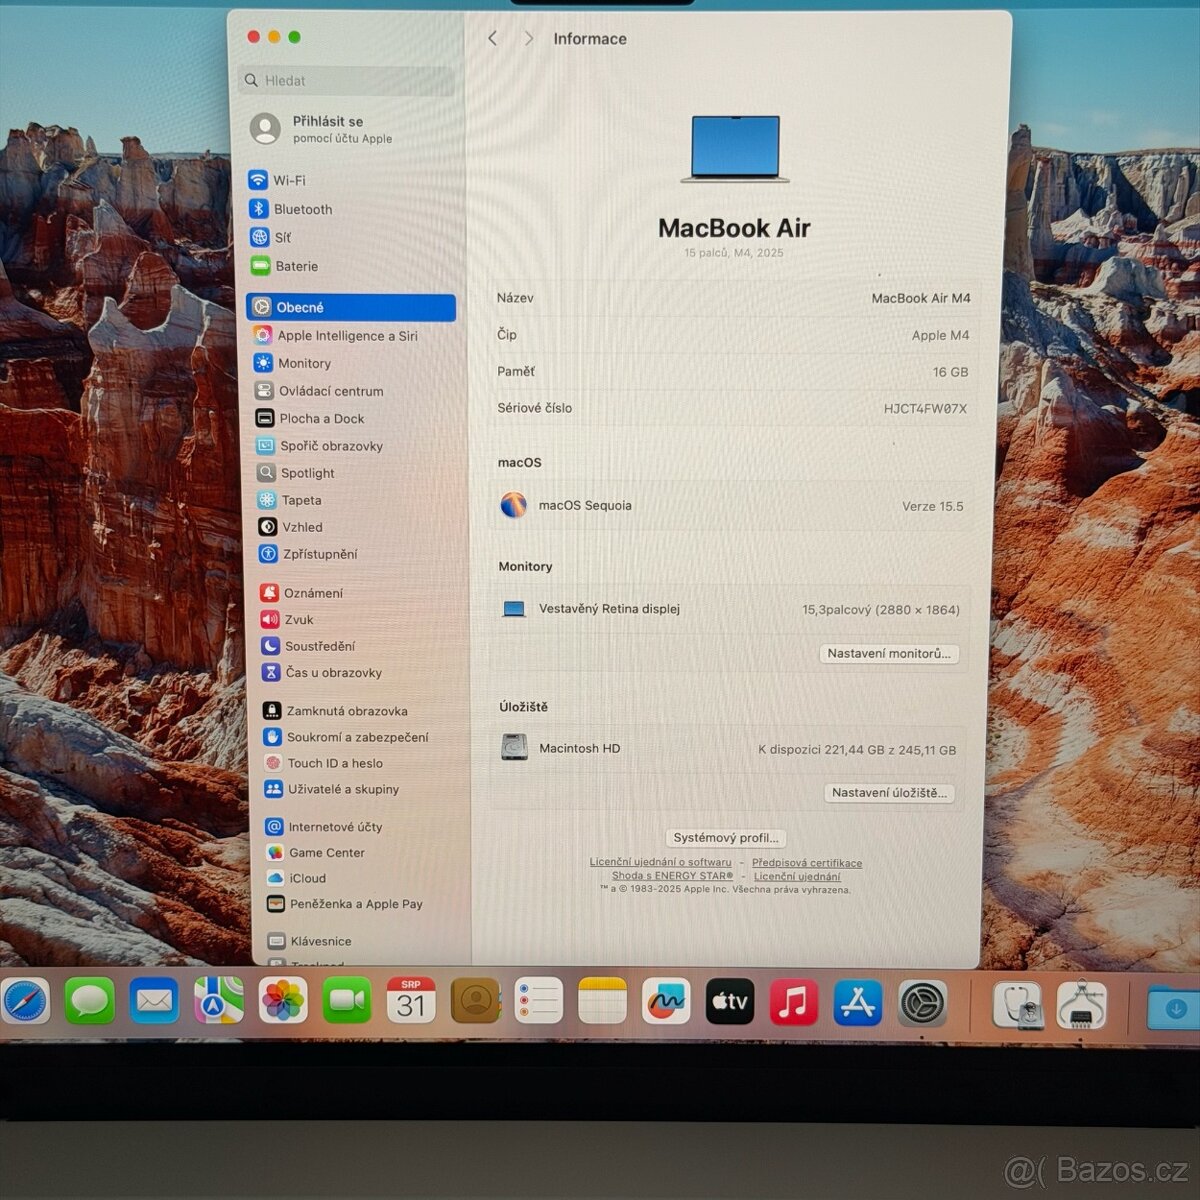This screenshot has width=1200, height=1200.
Task: Open Předpisová certifikace link
Action: tap(807, 863)
